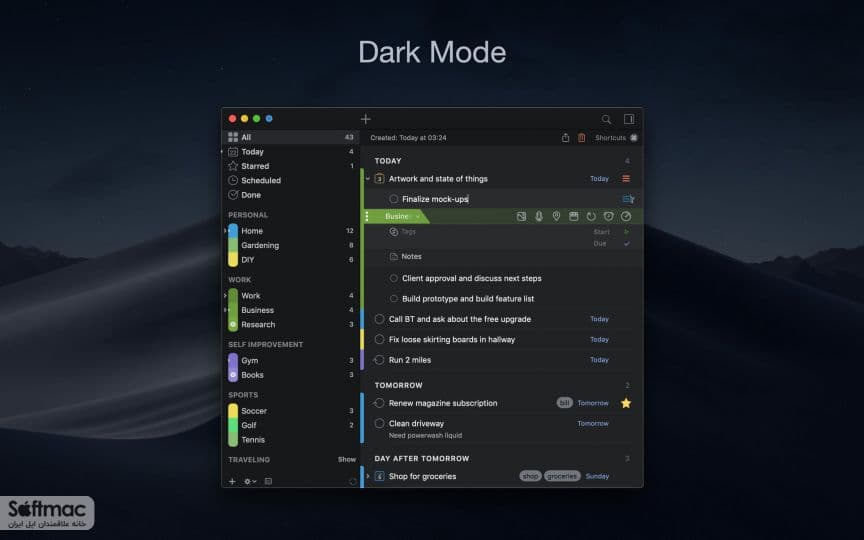The image size is (864, 540).
Task: Click the location pin icon in task toolbar
Action: click(556, 217)
